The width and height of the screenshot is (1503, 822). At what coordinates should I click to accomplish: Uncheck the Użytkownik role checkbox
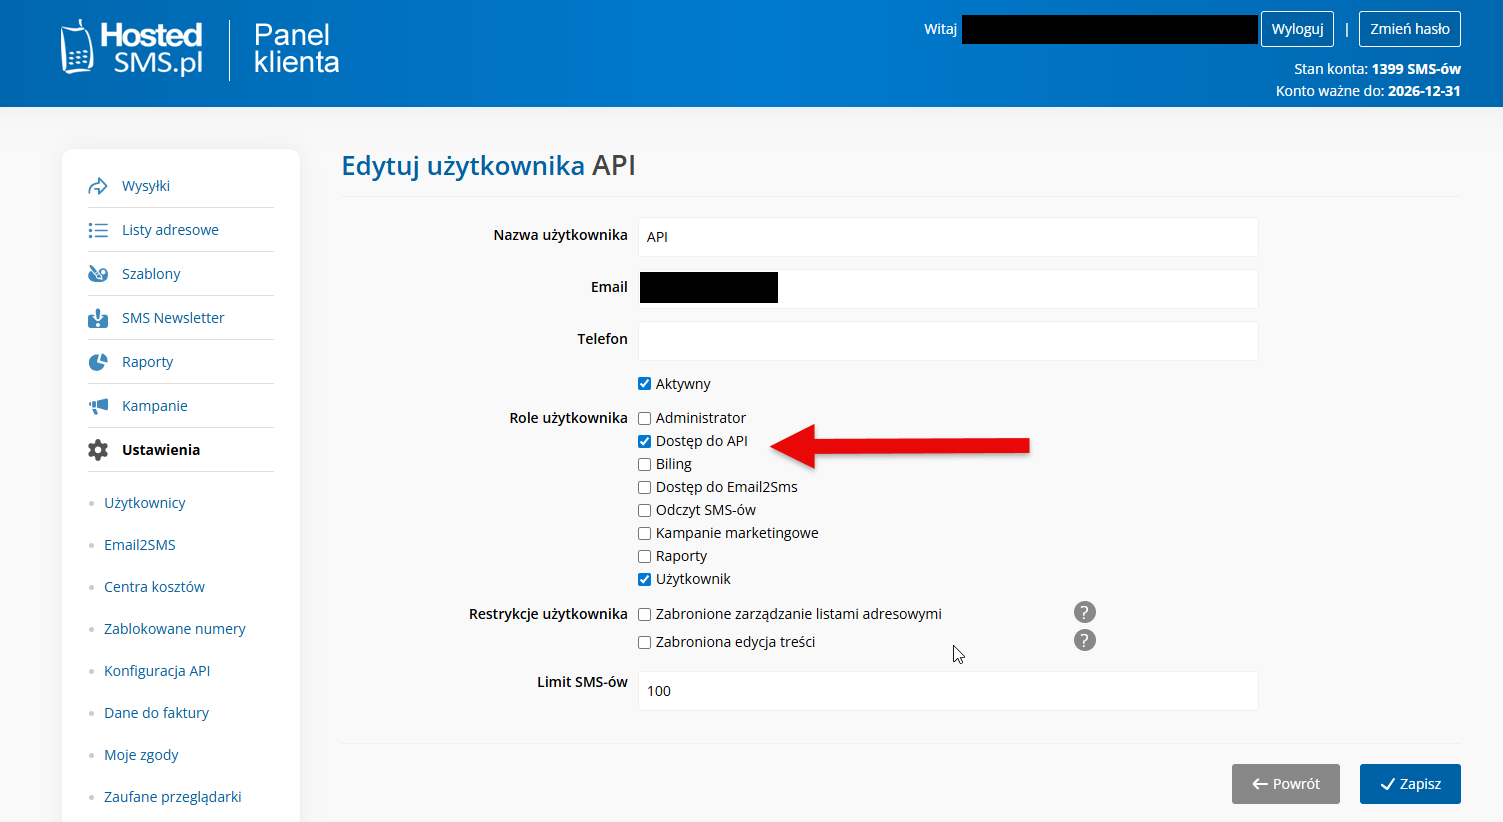pos(645,579)
